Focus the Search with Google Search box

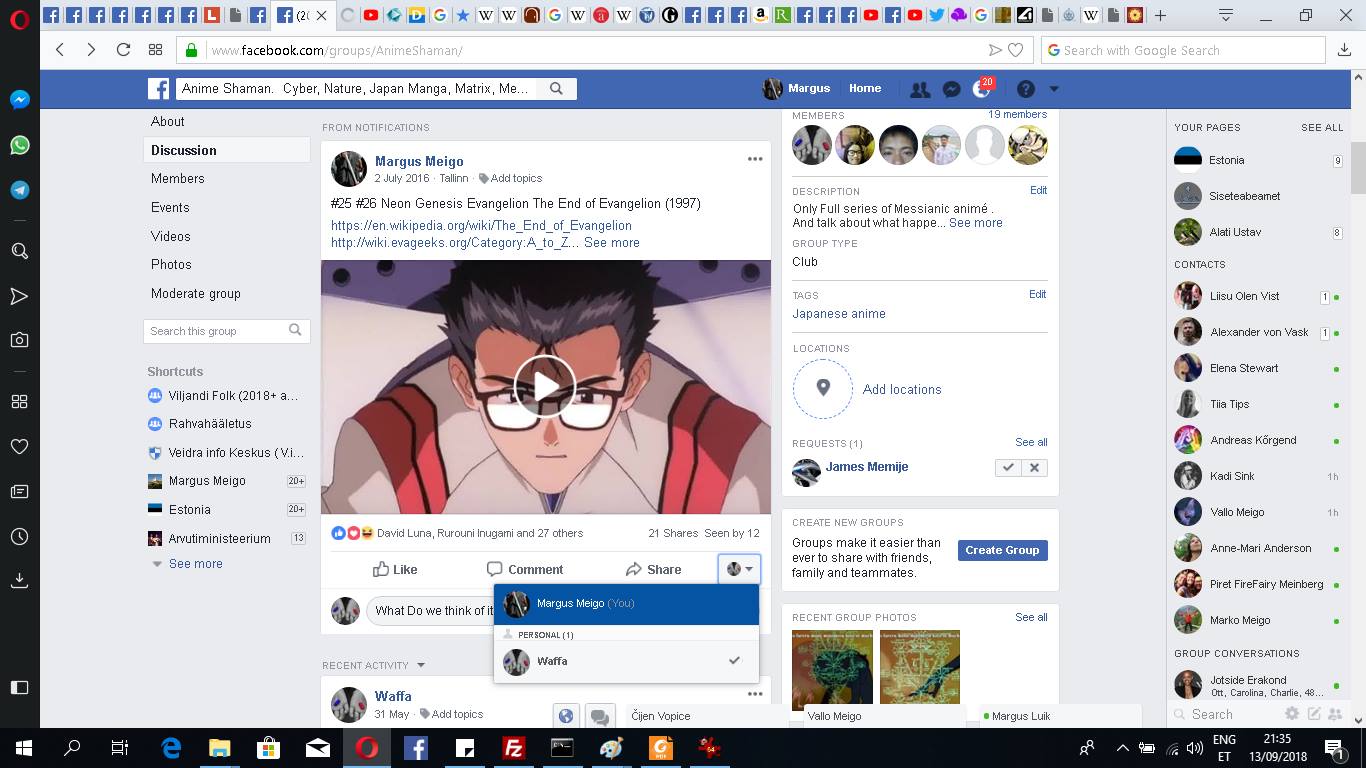[x=1183, y=50]
